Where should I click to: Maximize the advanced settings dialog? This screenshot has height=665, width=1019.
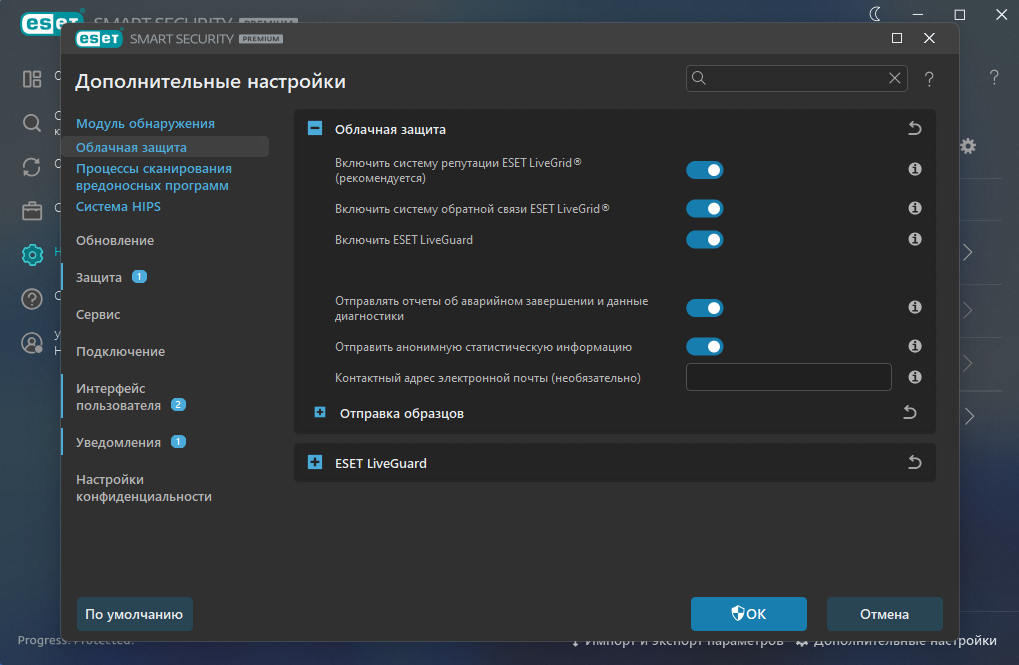[897, 38]
